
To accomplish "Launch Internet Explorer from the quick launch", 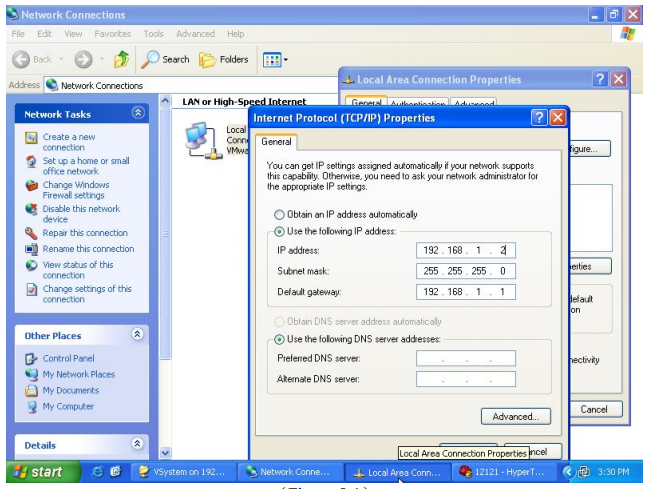I will click(x=97, y=472).
